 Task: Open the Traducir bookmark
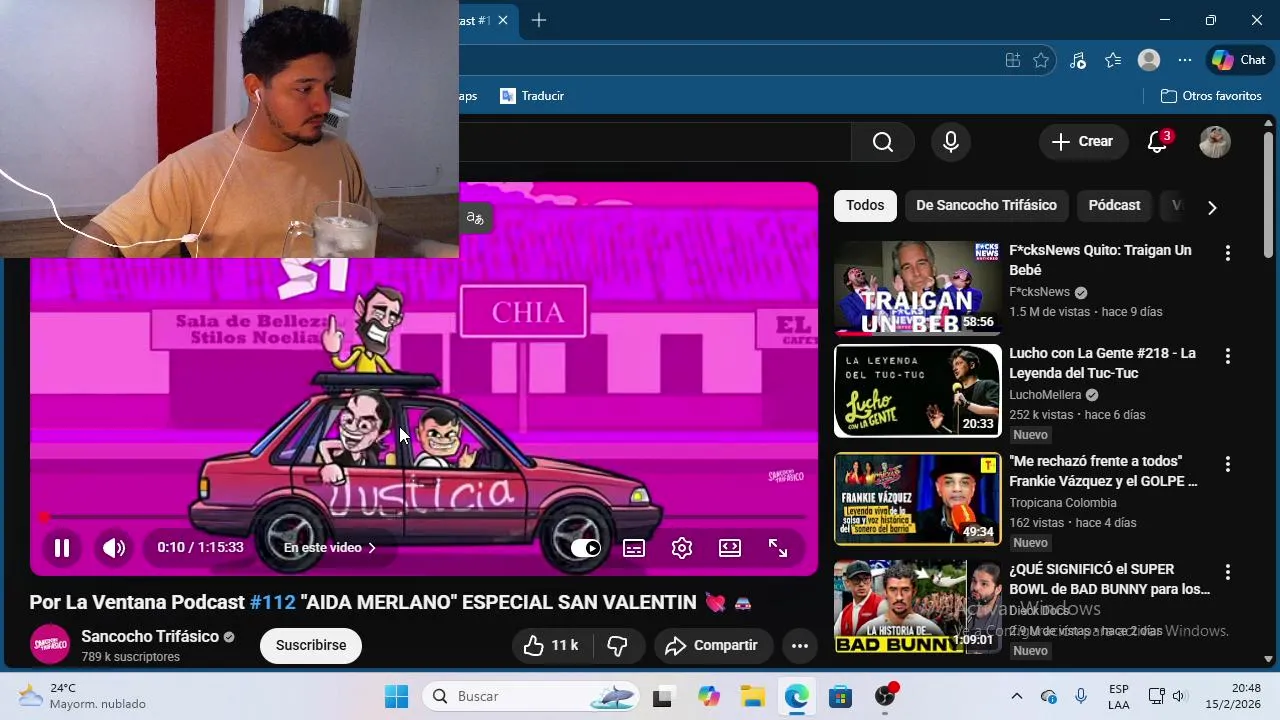pyautogui.click(x=532, y=96)
